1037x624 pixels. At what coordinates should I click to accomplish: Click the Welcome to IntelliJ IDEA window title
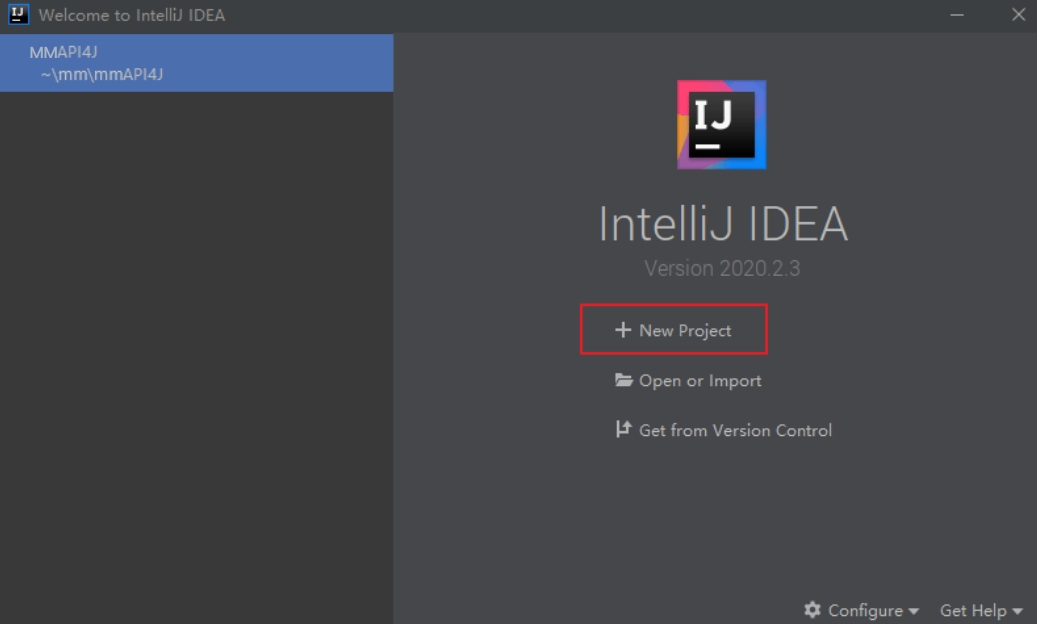[132, 15]
